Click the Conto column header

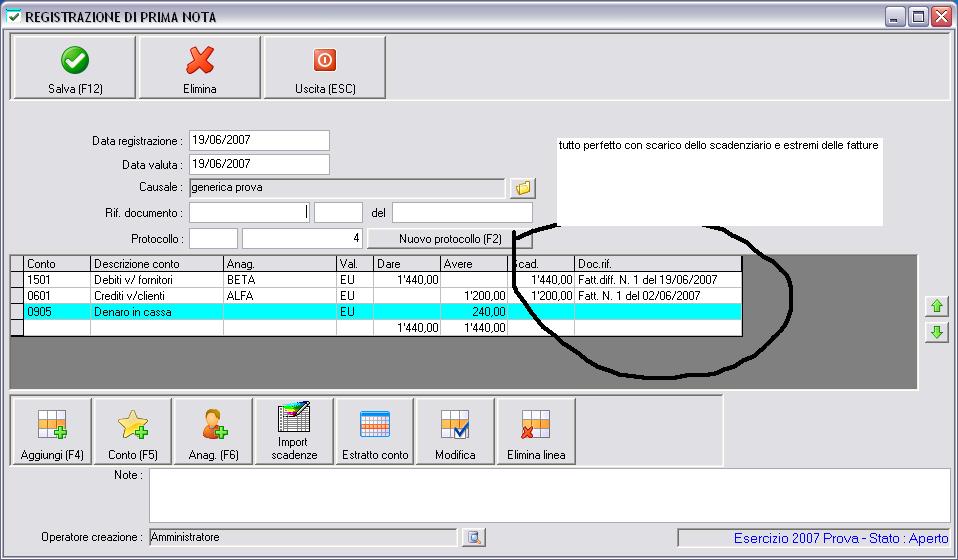57,264
